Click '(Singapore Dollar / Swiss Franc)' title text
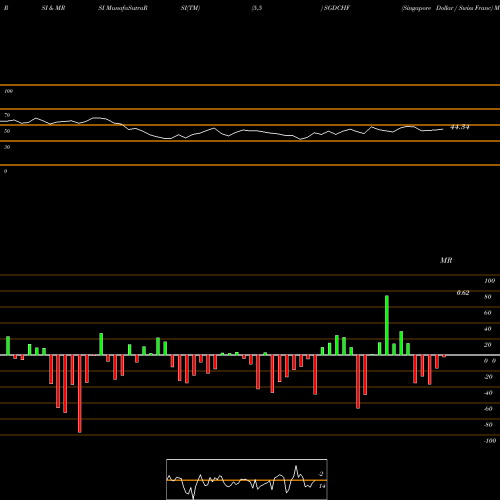 (447, 8)
